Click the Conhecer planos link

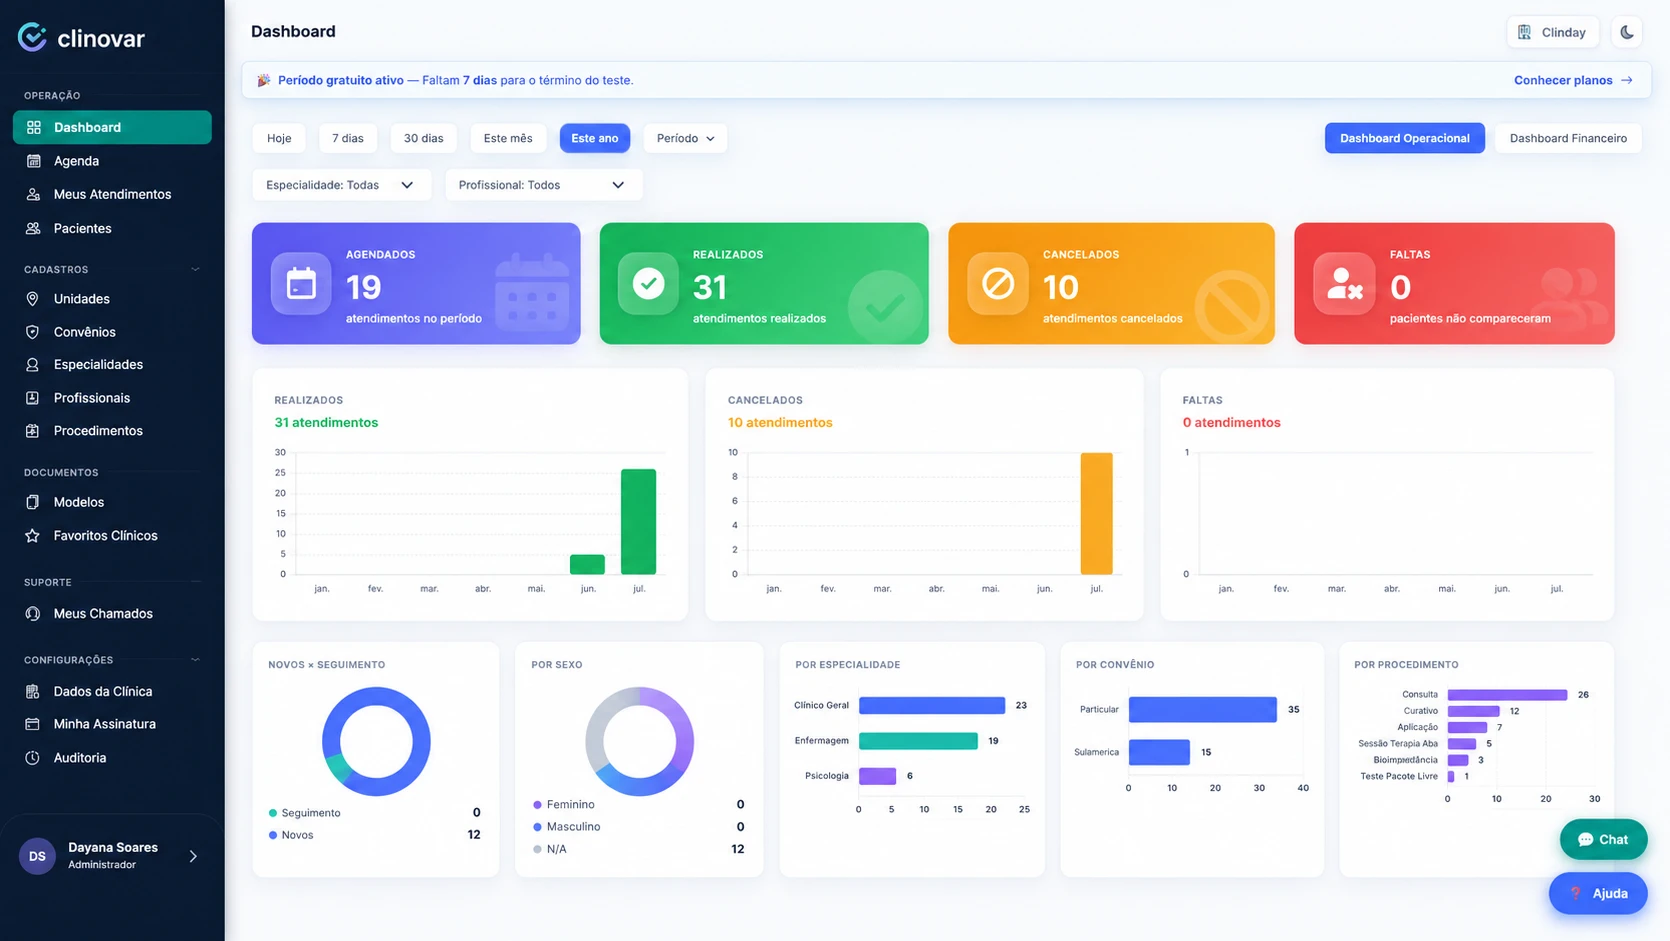pyautogui.click(x=1573, y=80)
